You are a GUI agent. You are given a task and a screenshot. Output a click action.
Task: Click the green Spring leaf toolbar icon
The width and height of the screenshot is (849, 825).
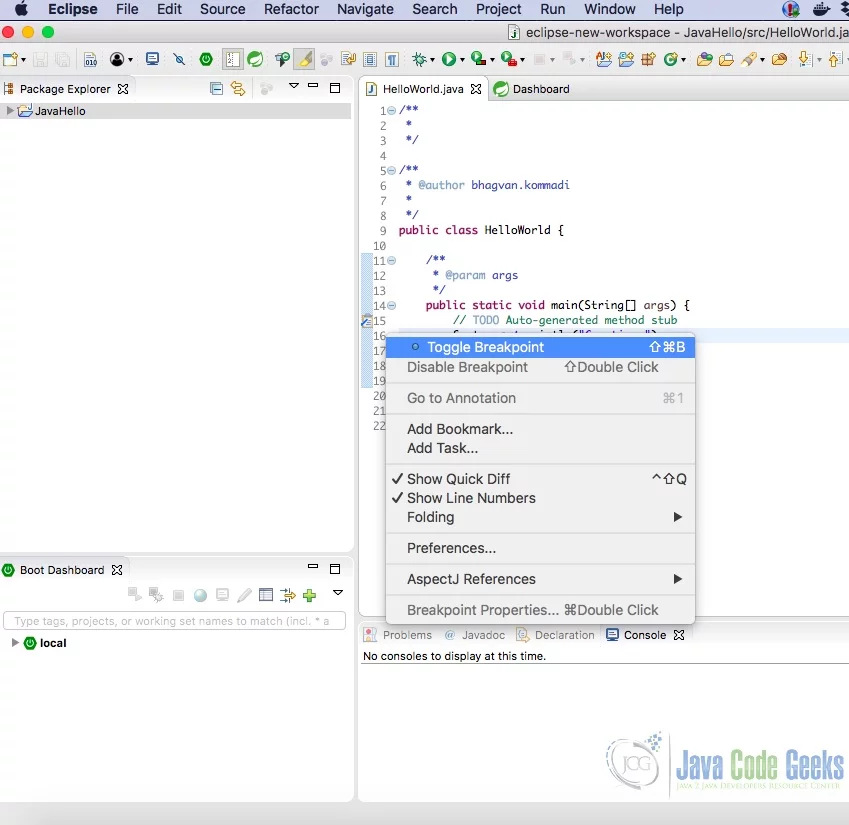[255, 59]
